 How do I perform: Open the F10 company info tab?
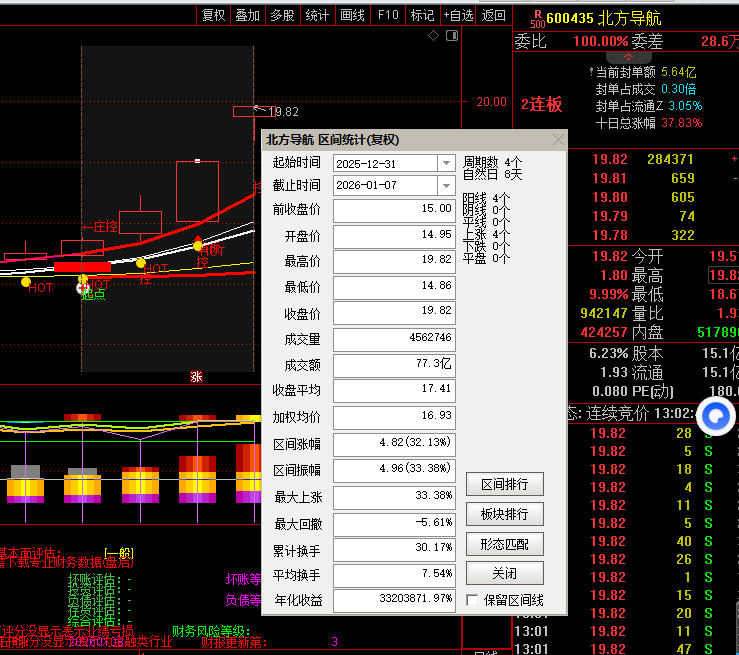pos(388,15)
